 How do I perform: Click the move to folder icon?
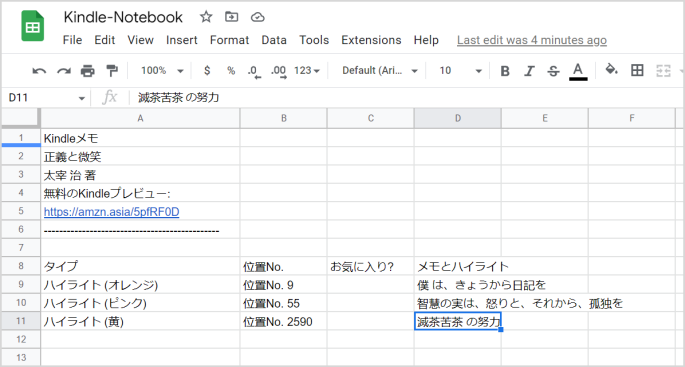[232, 17]
